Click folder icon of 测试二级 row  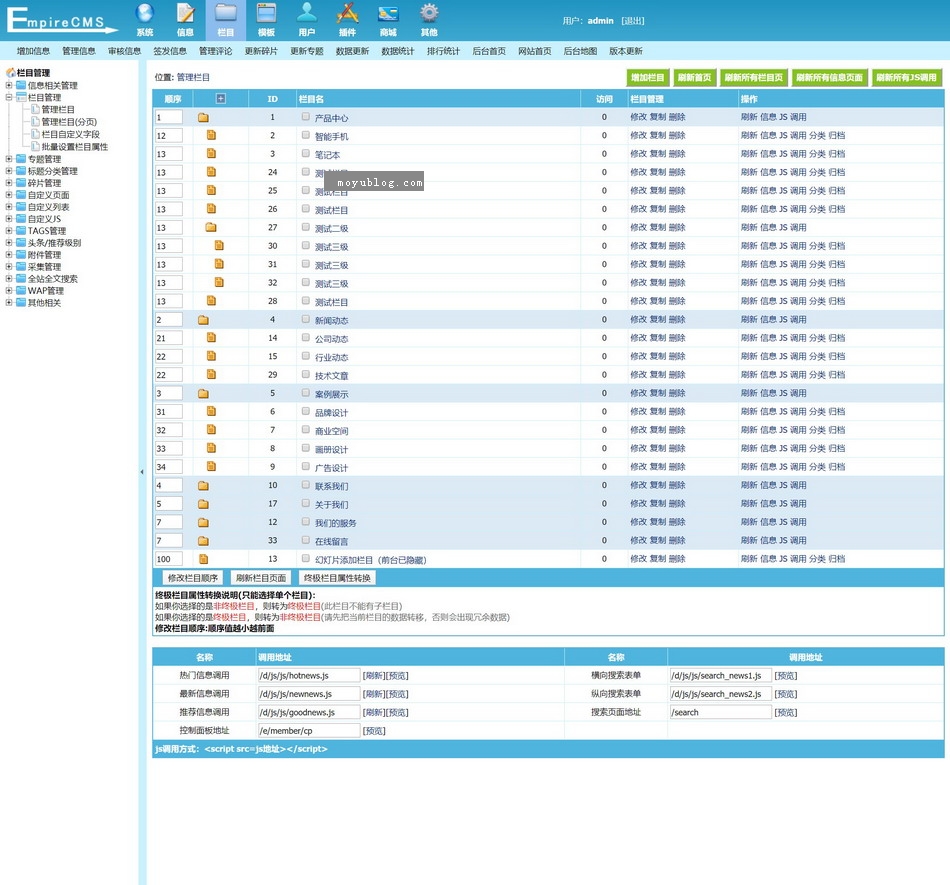click(211, 228)
